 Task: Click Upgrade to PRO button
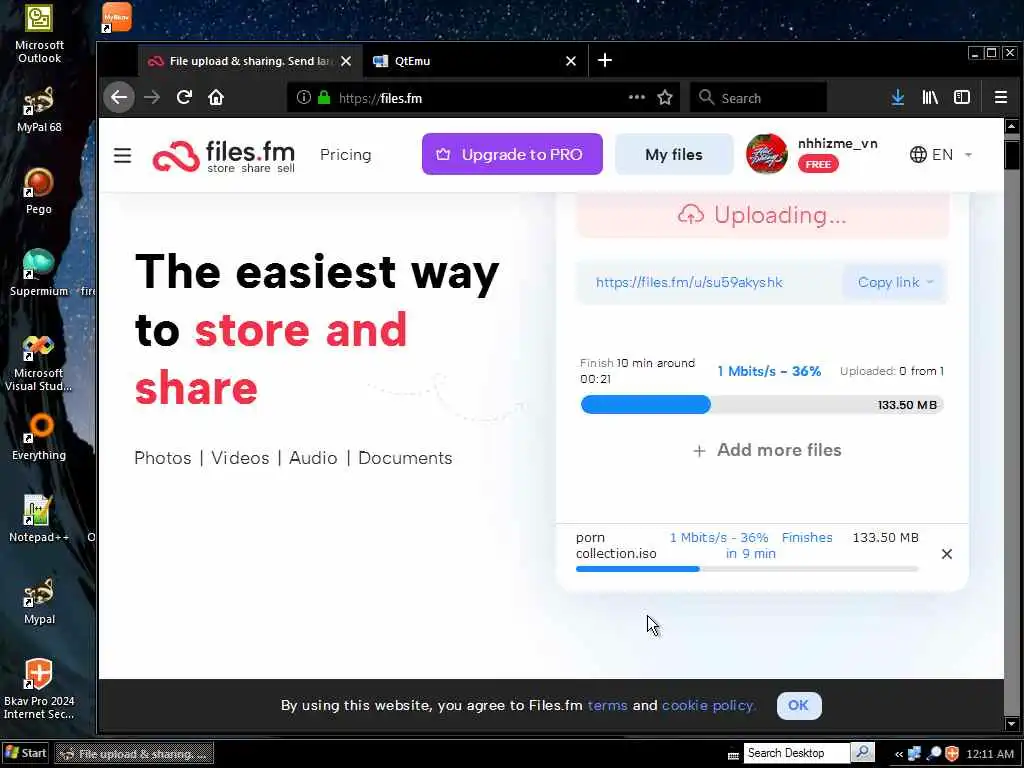512,154
